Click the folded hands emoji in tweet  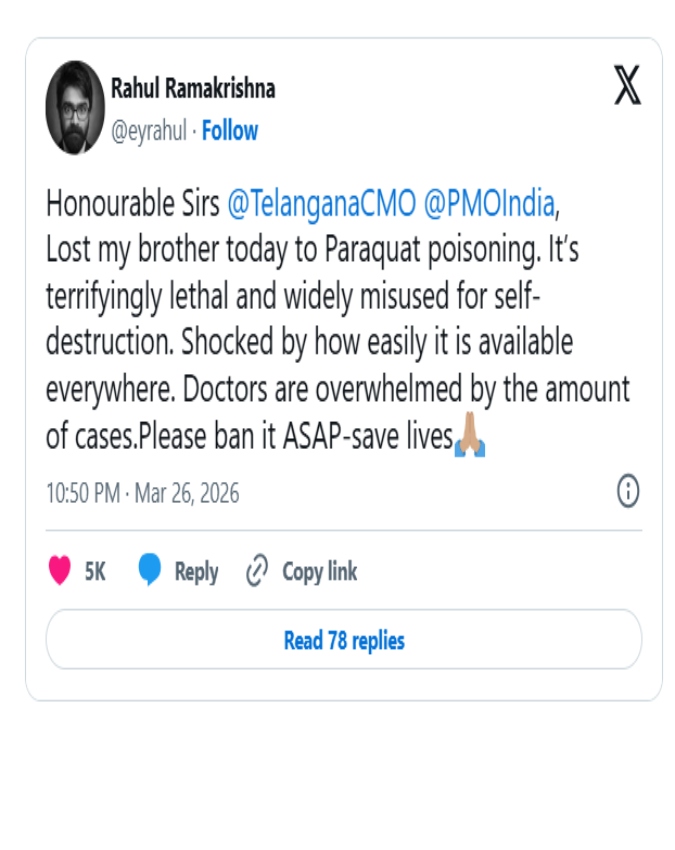470,438
